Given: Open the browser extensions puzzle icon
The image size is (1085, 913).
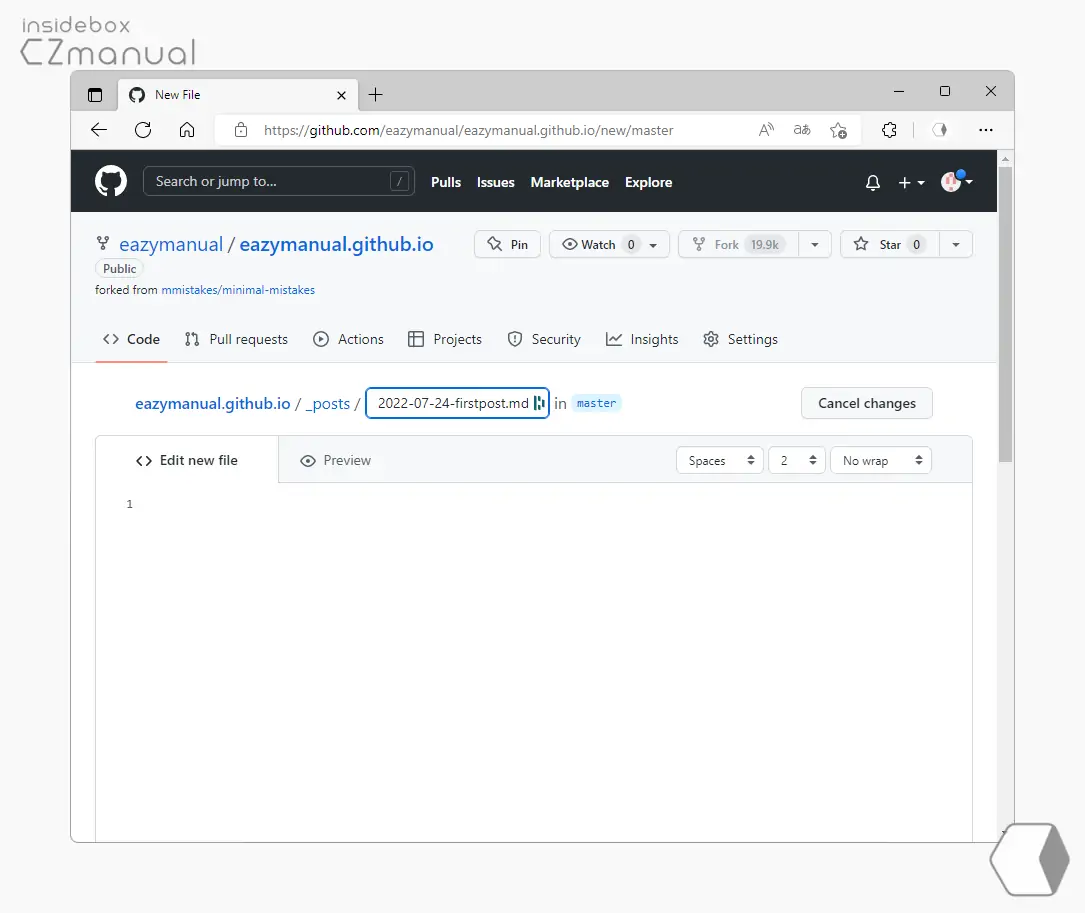Looking at the screenshot, I should tap(889, 130).
